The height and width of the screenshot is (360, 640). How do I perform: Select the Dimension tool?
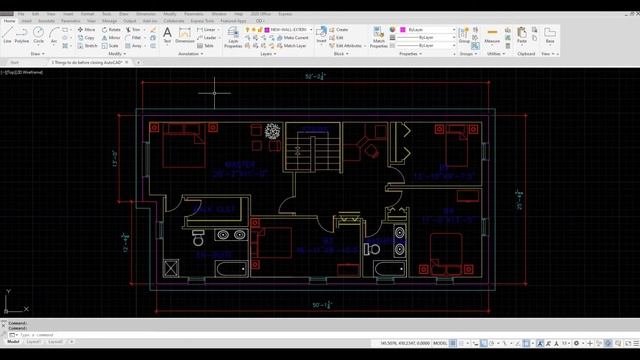185,35
